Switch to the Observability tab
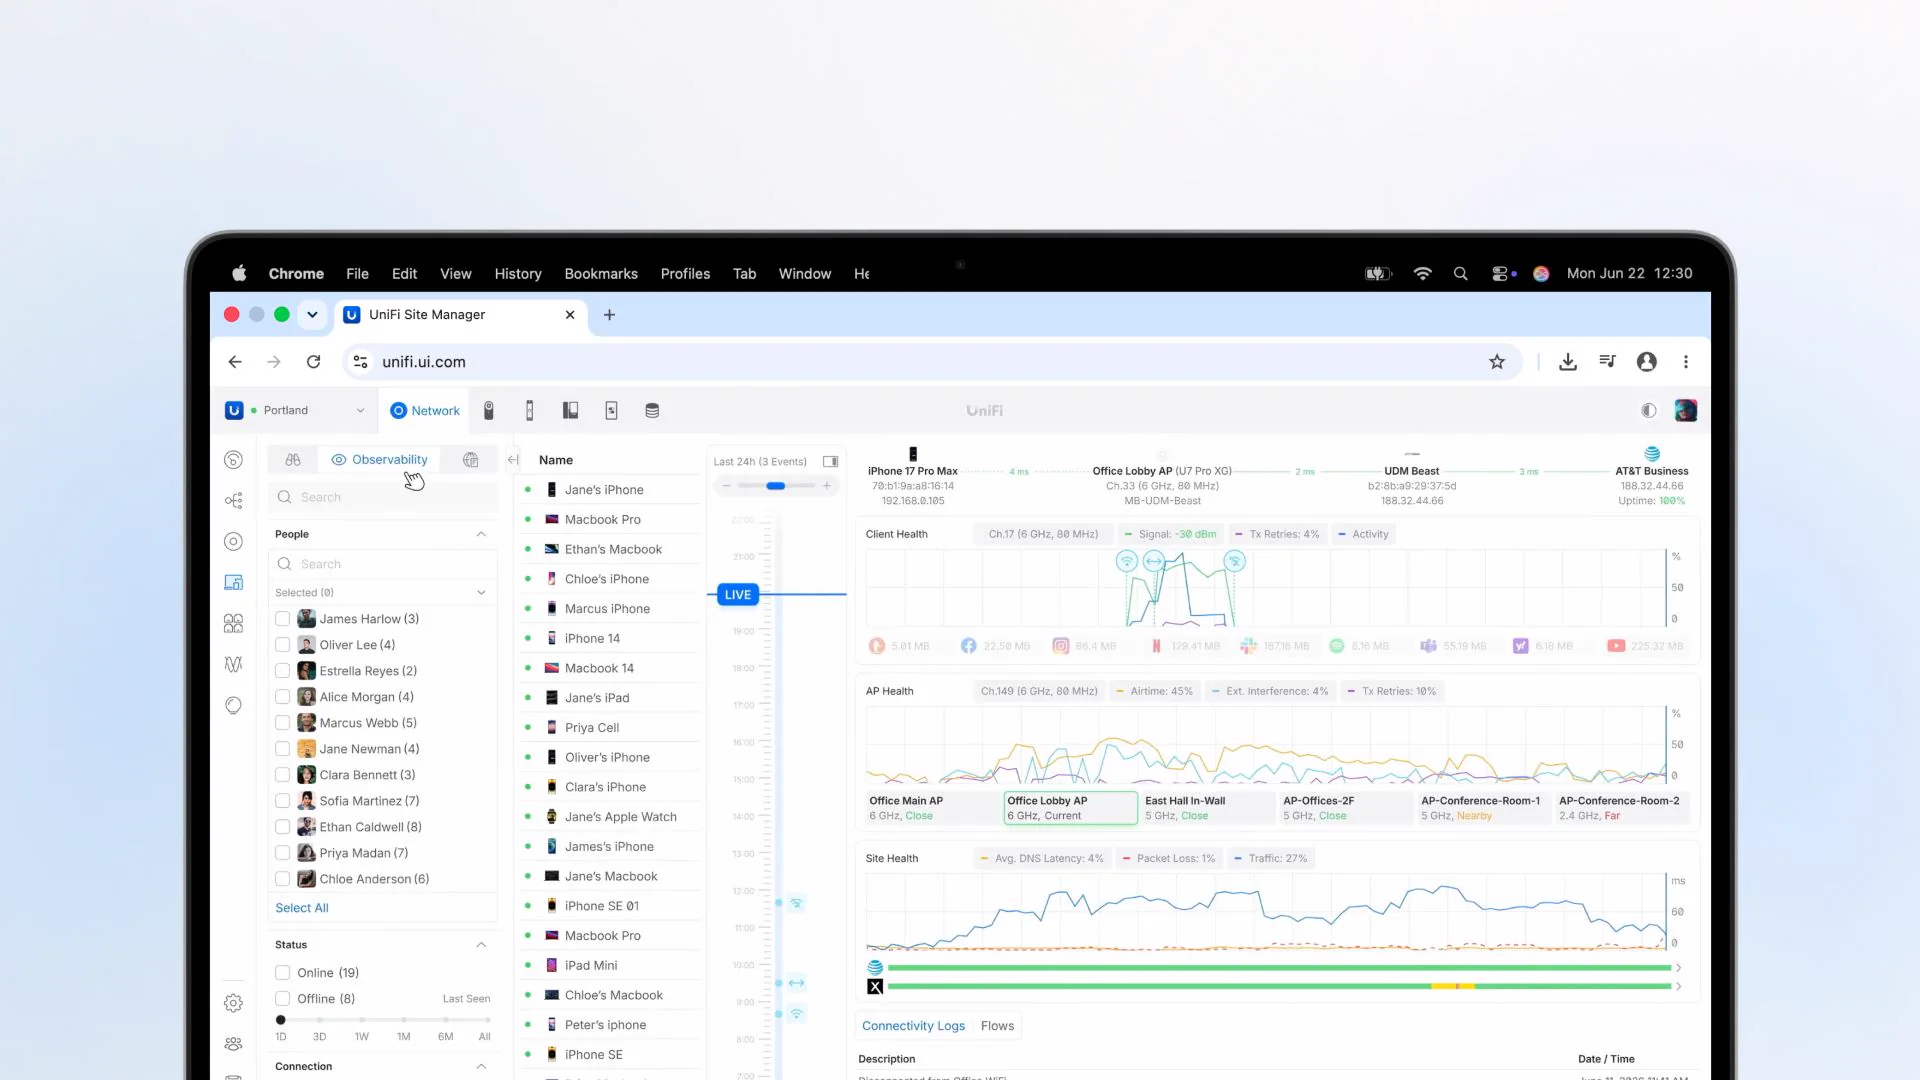Viewport: 1920px width, 1080px height. click(x=380, y=460)
